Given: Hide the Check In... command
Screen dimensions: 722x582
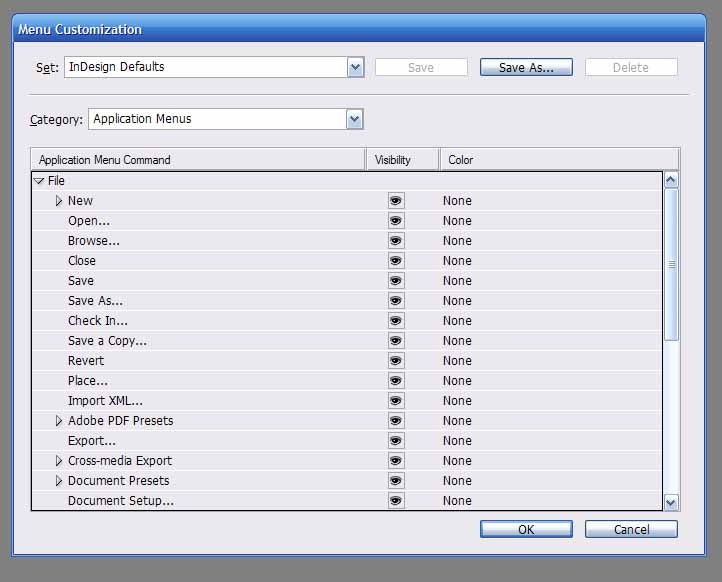Looking at the screenshot, I should click(396, 321).
